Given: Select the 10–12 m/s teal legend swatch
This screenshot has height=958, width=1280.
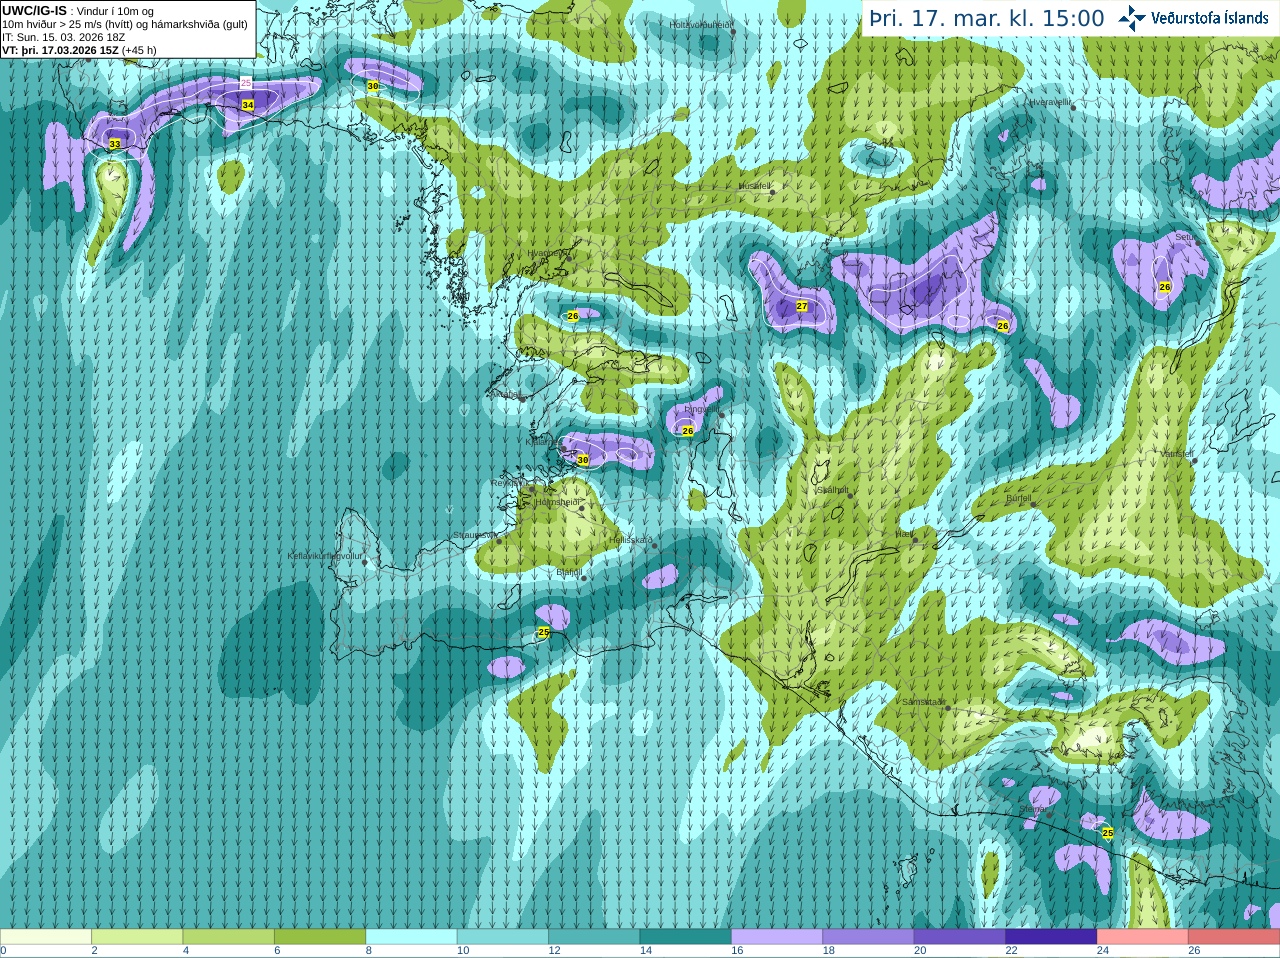Looking at the screenshot, I should [x=503, y=937].
